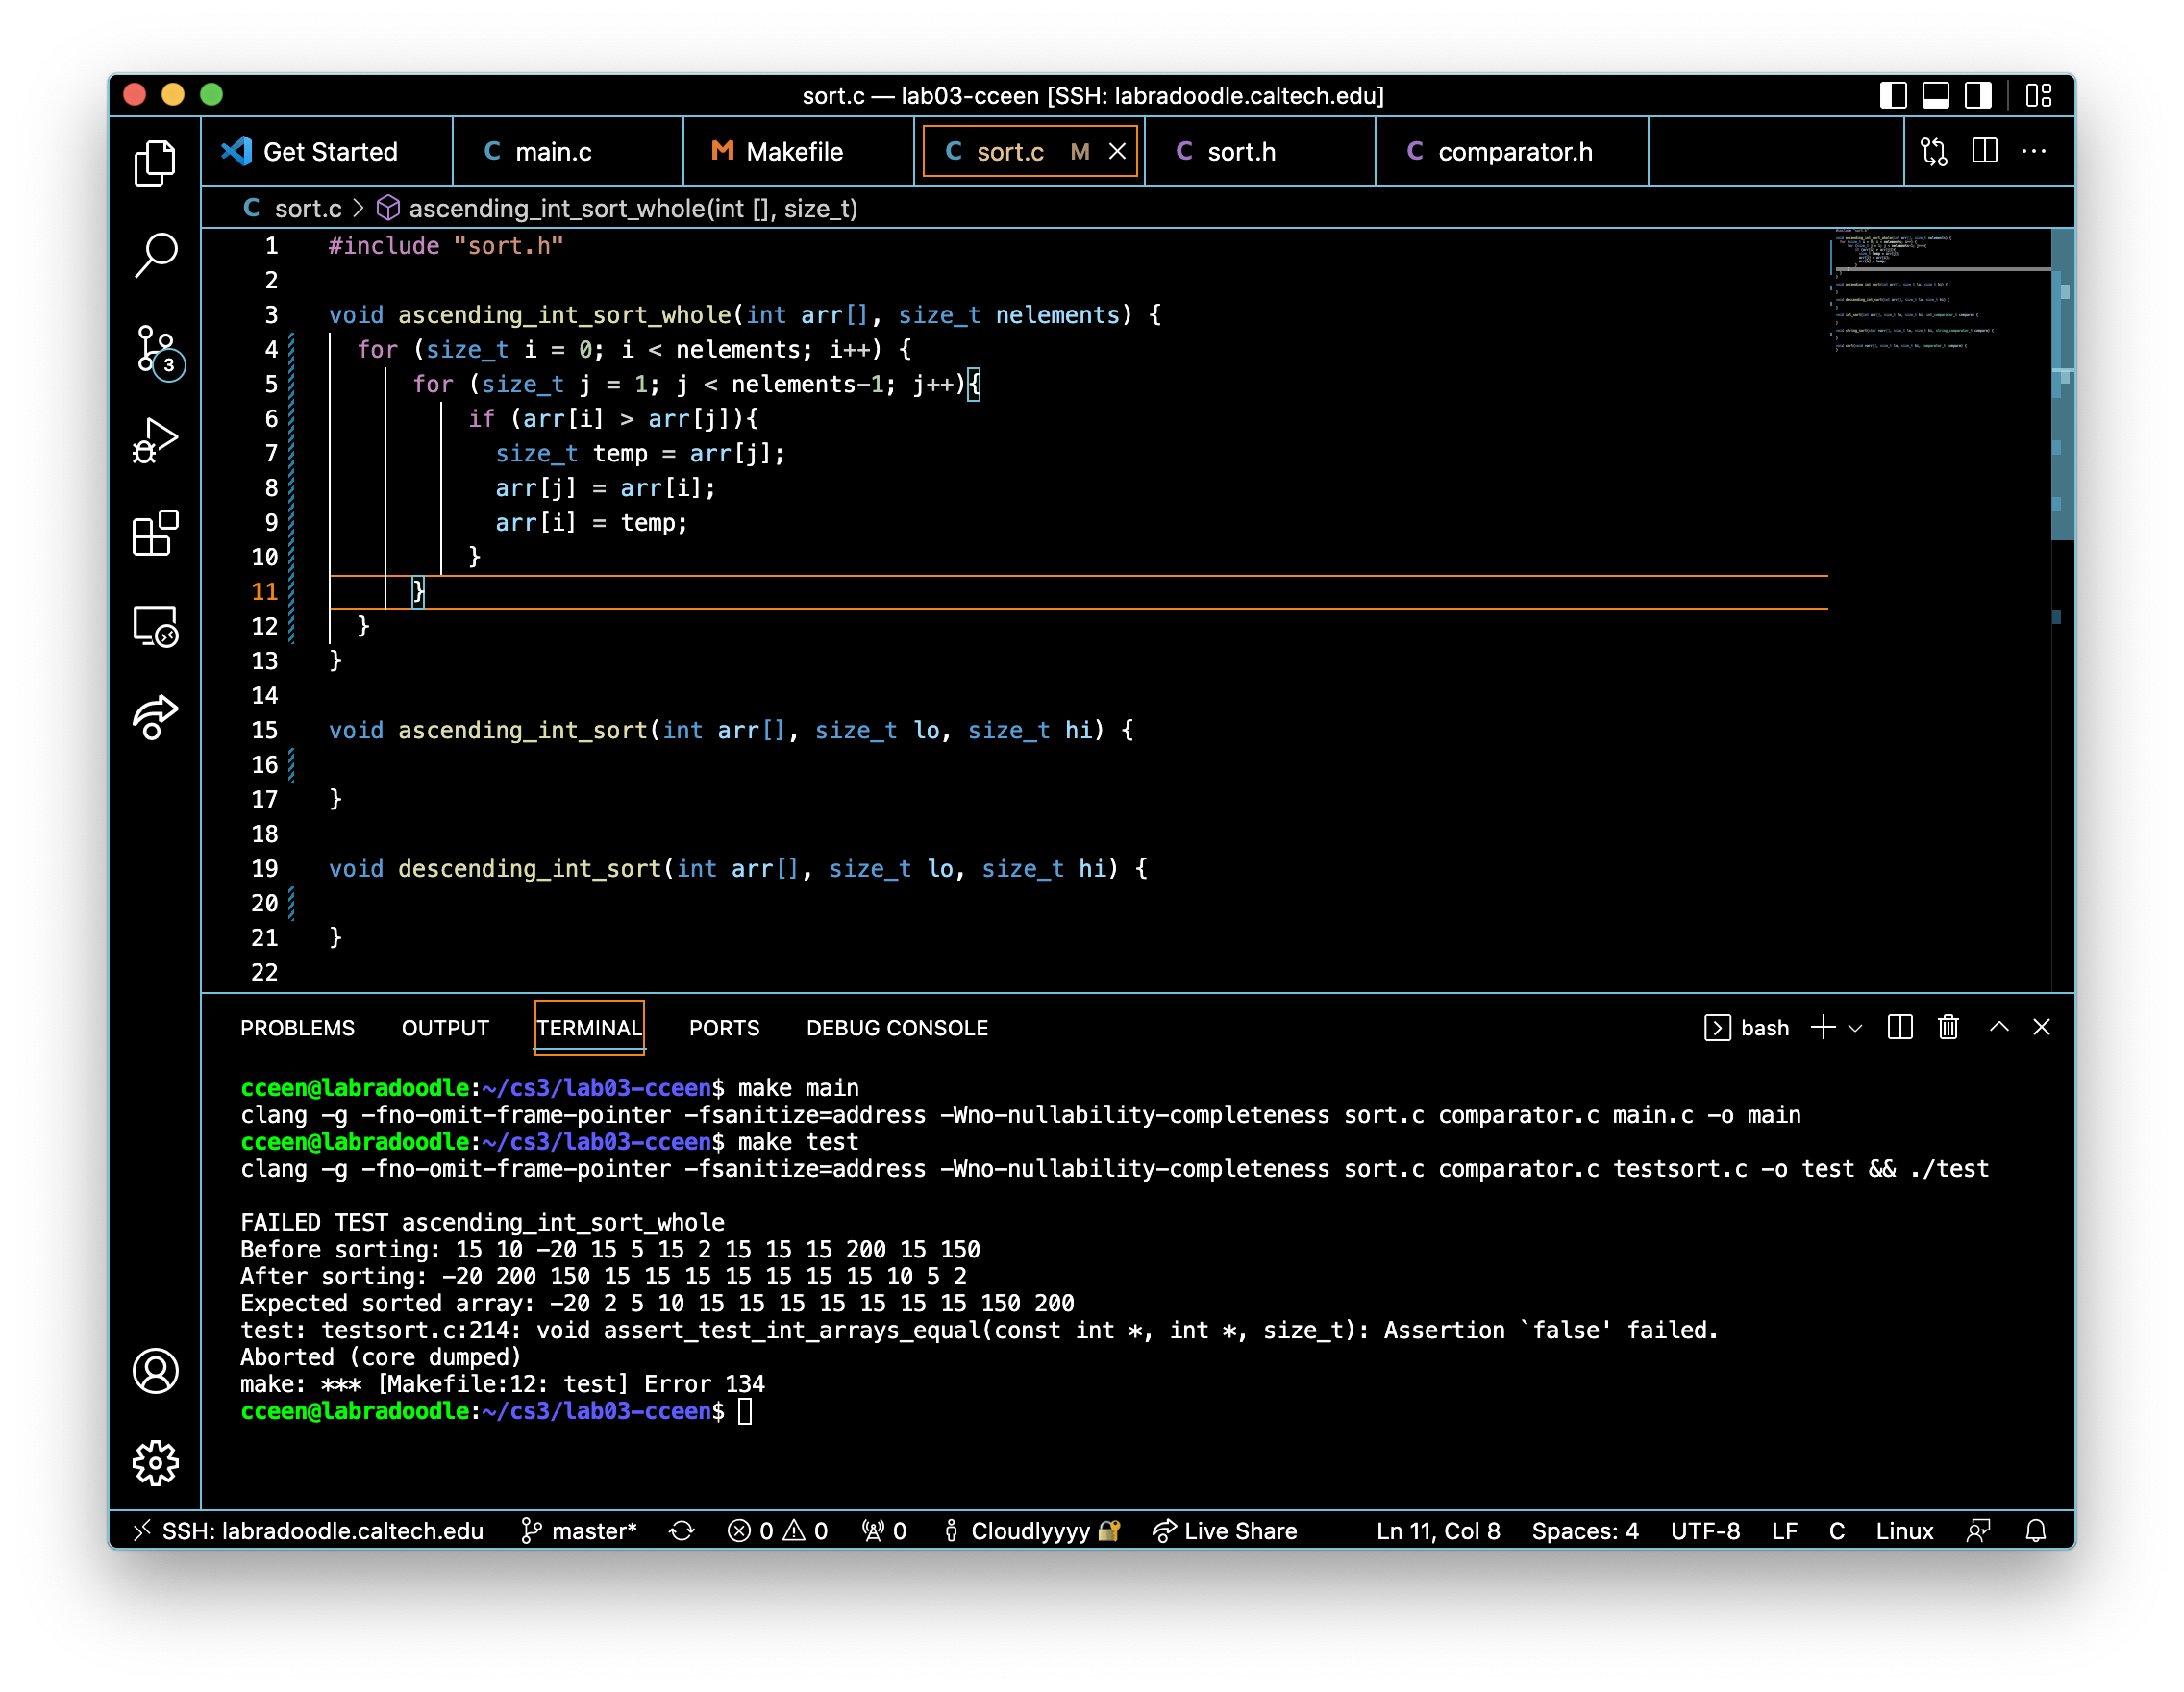Screen dimensions: 2184x1692
Task: Open the editor More Actions ellipsis menu
Action: [2033, 151]
